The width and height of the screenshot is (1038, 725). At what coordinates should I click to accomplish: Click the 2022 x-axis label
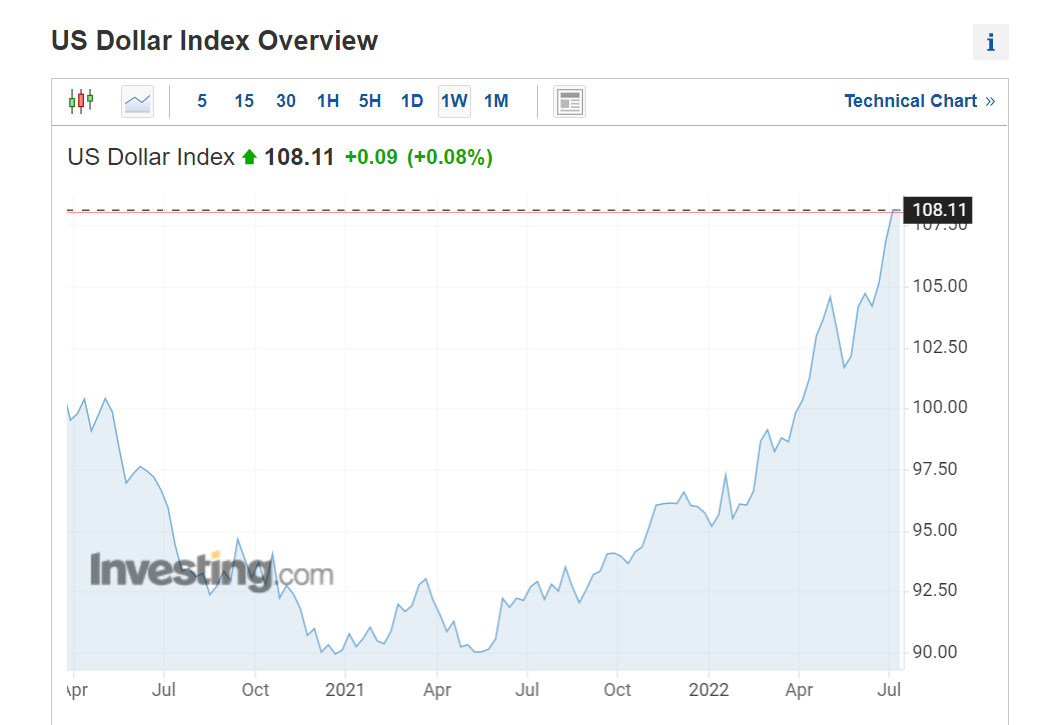pyautogui.click(x=708, y=690)
